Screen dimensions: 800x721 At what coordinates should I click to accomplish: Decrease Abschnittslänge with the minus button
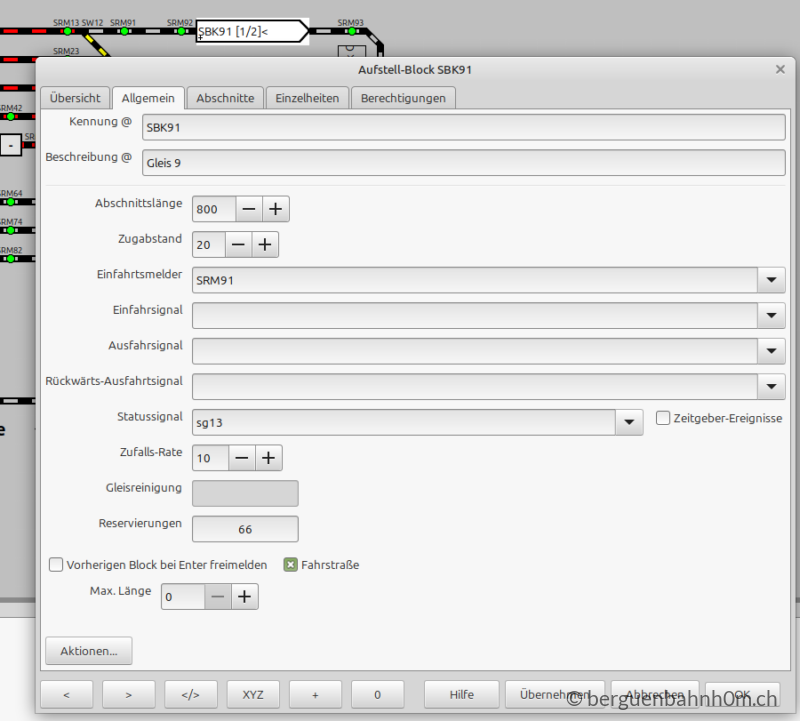tap(249, 209)
